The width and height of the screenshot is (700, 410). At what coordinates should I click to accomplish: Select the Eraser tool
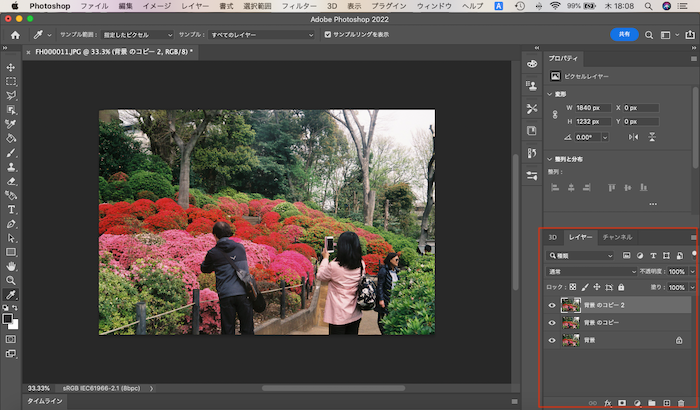tap(11, 181)
